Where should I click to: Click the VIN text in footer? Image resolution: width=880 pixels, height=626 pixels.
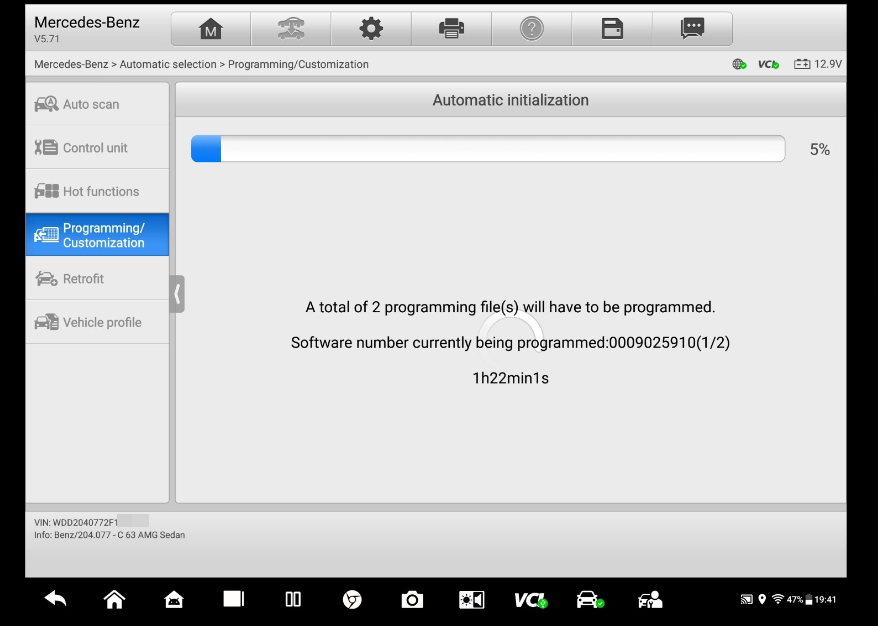tap(76, 522)
